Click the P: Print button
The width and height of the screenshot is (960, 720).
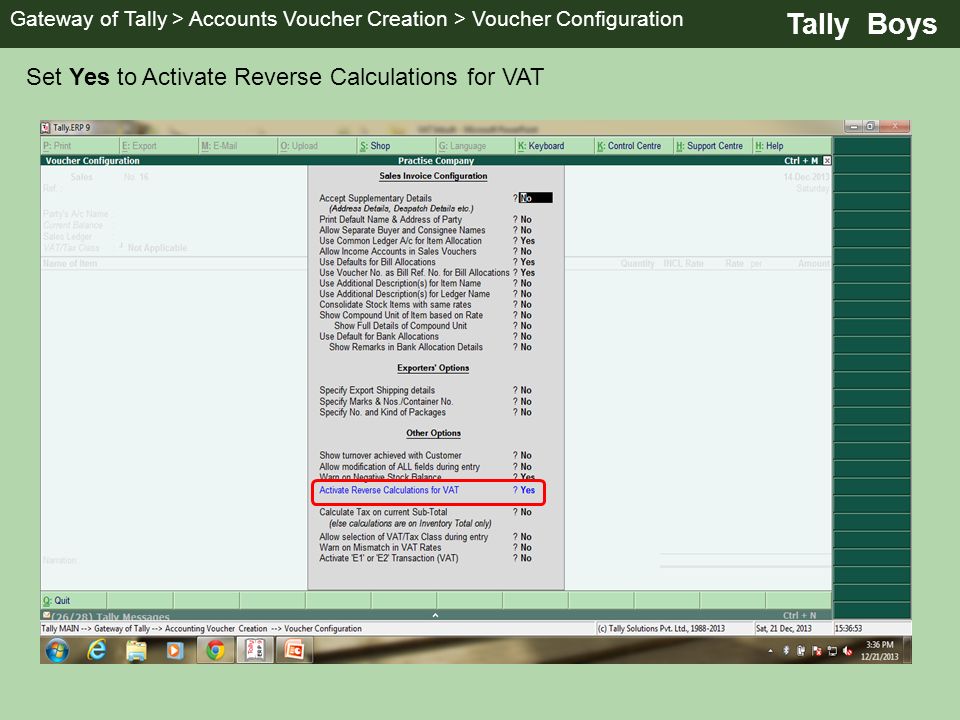(80, 146)
